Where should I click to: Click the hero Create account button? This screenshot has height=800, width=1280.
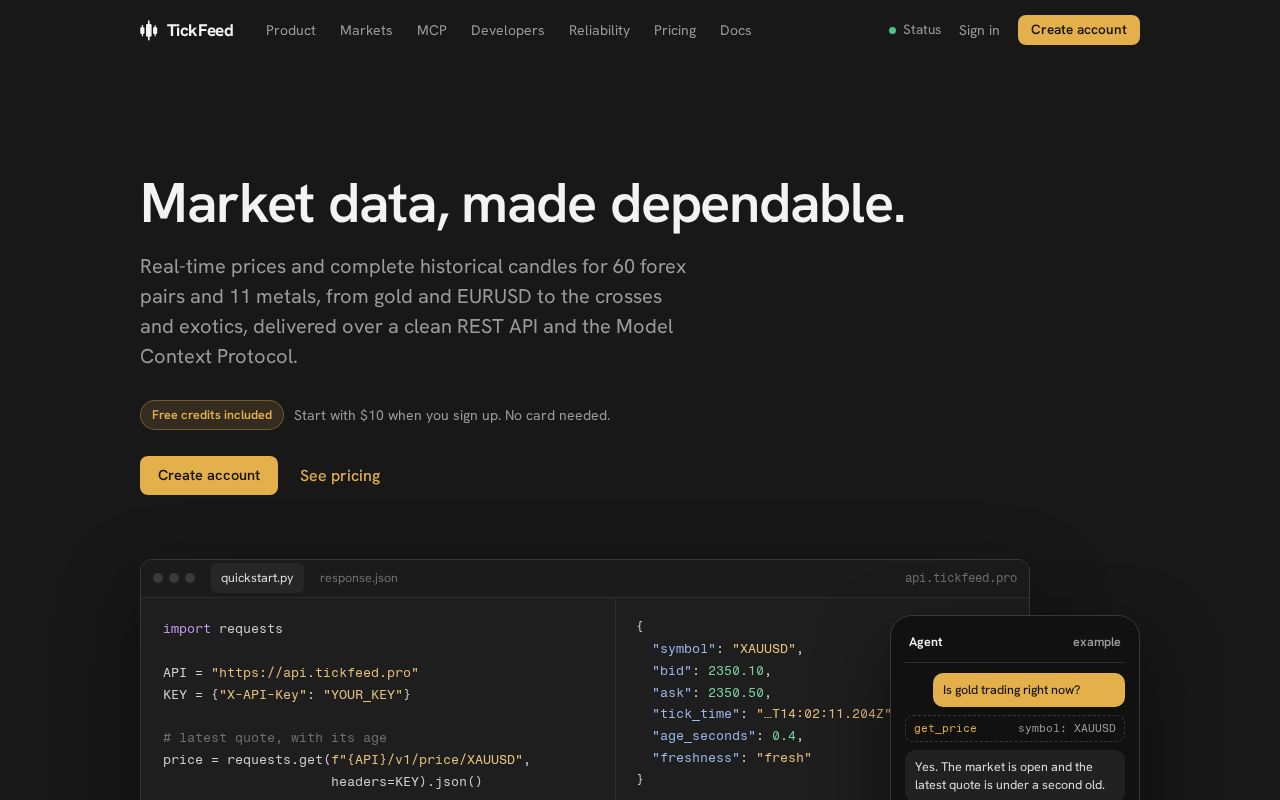click(x=209, y=475)
